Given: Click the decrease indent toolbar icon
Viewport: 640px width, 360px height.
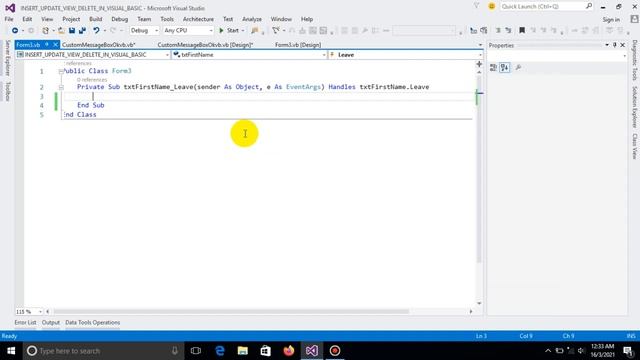Looking at the screenshot, I should coord(498,30).
